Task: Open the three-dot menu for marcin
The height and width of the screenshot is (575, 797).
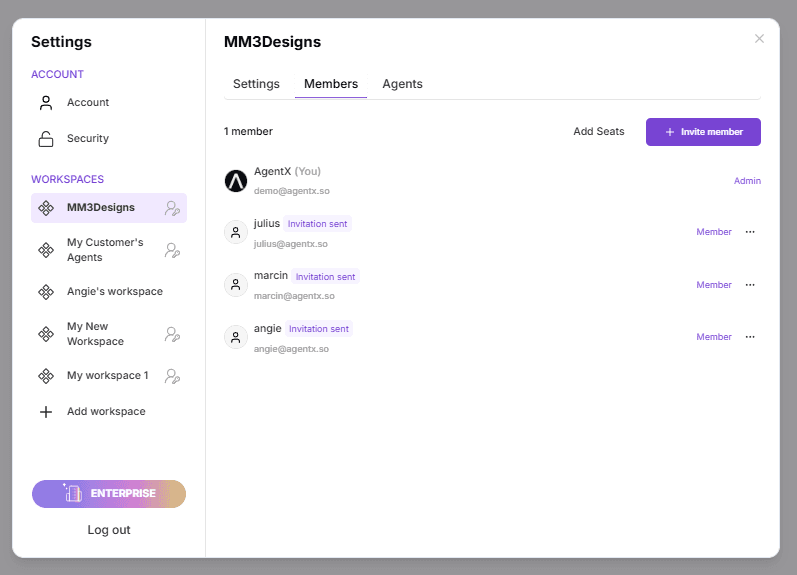Action: tap(750, 285)
